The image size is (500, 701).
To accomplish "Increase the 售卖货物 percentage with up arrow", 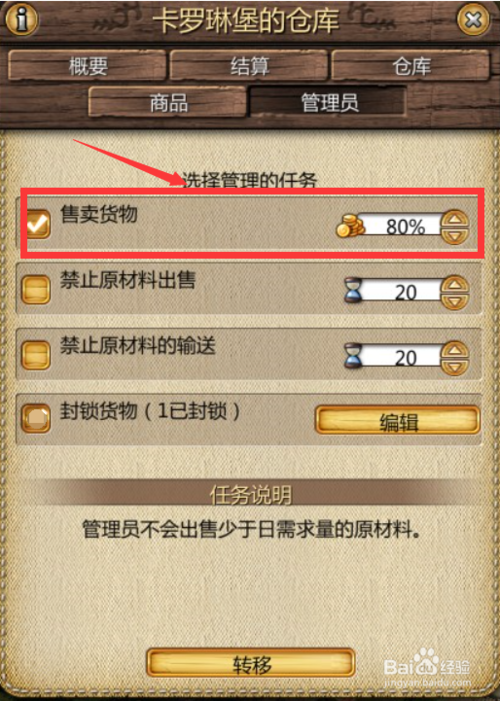I will (454, 220).
